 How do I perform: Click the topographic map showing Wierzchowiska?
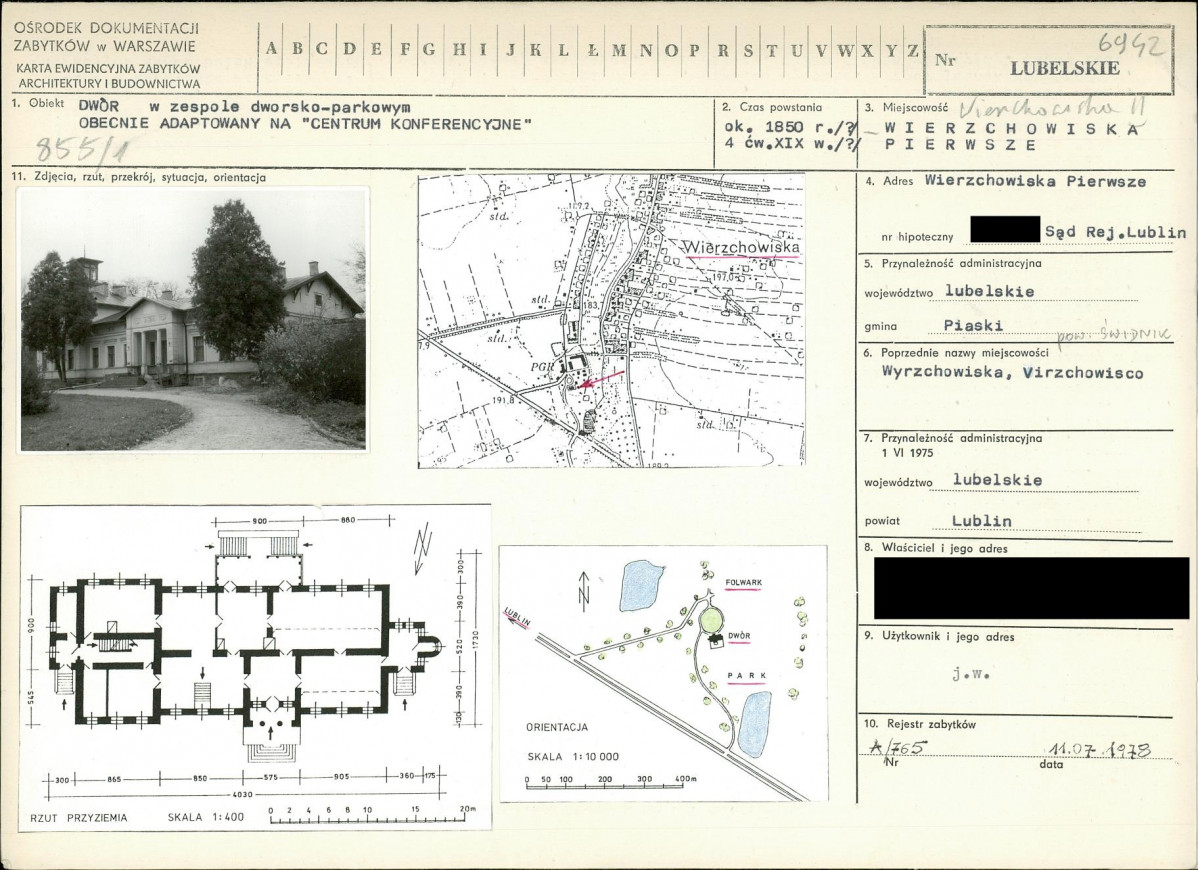tap(611, 320)
